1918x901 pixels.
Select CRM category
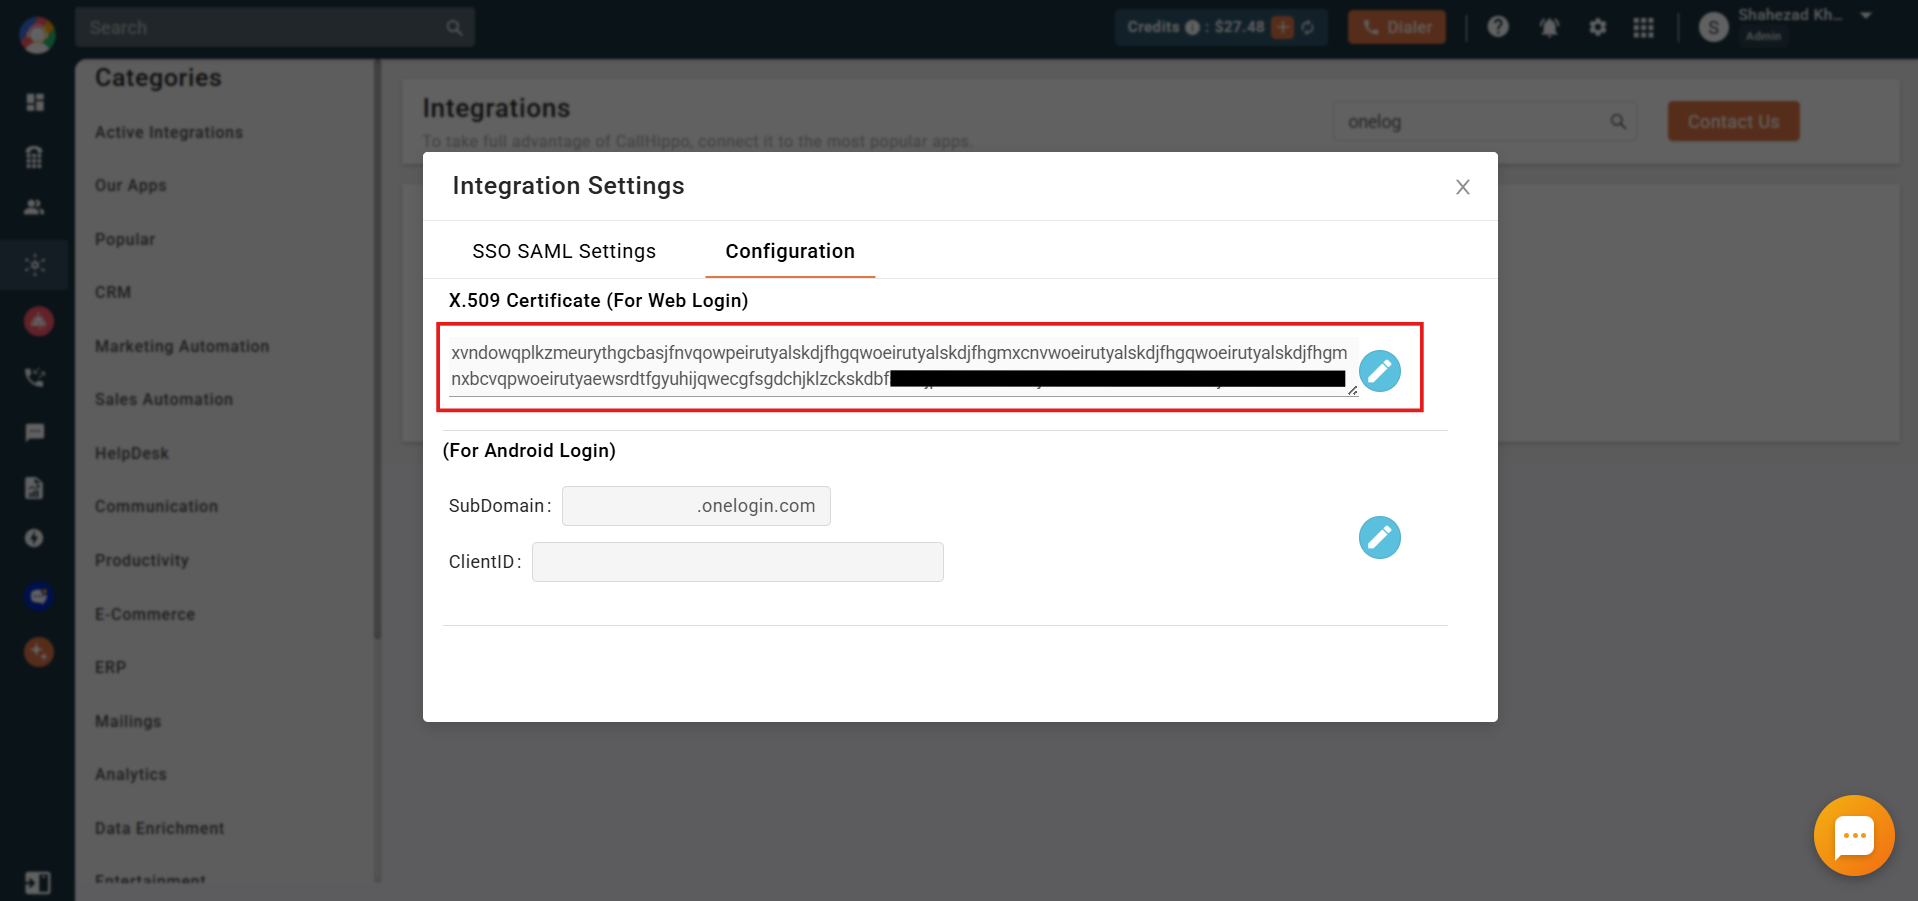(113, 292)
